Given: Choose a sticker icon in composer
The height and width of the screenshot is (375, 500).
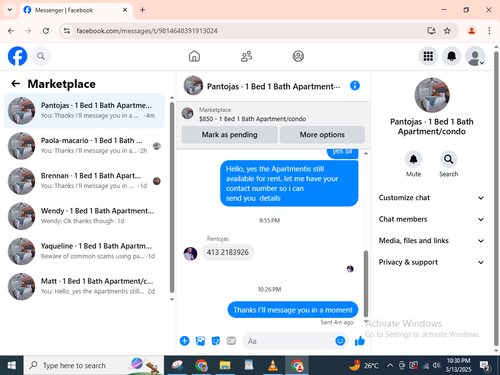Looking at the screenshot, I should [x=216, y=341].
